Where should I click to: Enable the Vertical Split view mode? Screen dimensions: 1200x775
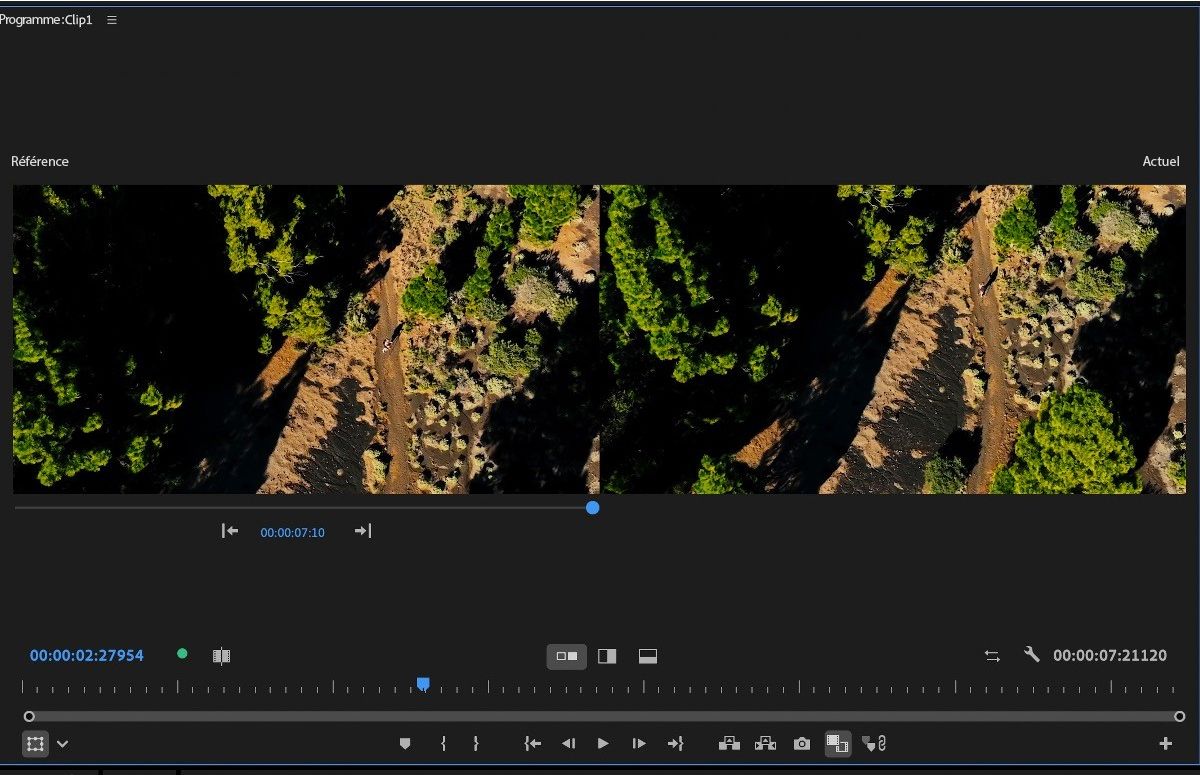tap(607, 656)
